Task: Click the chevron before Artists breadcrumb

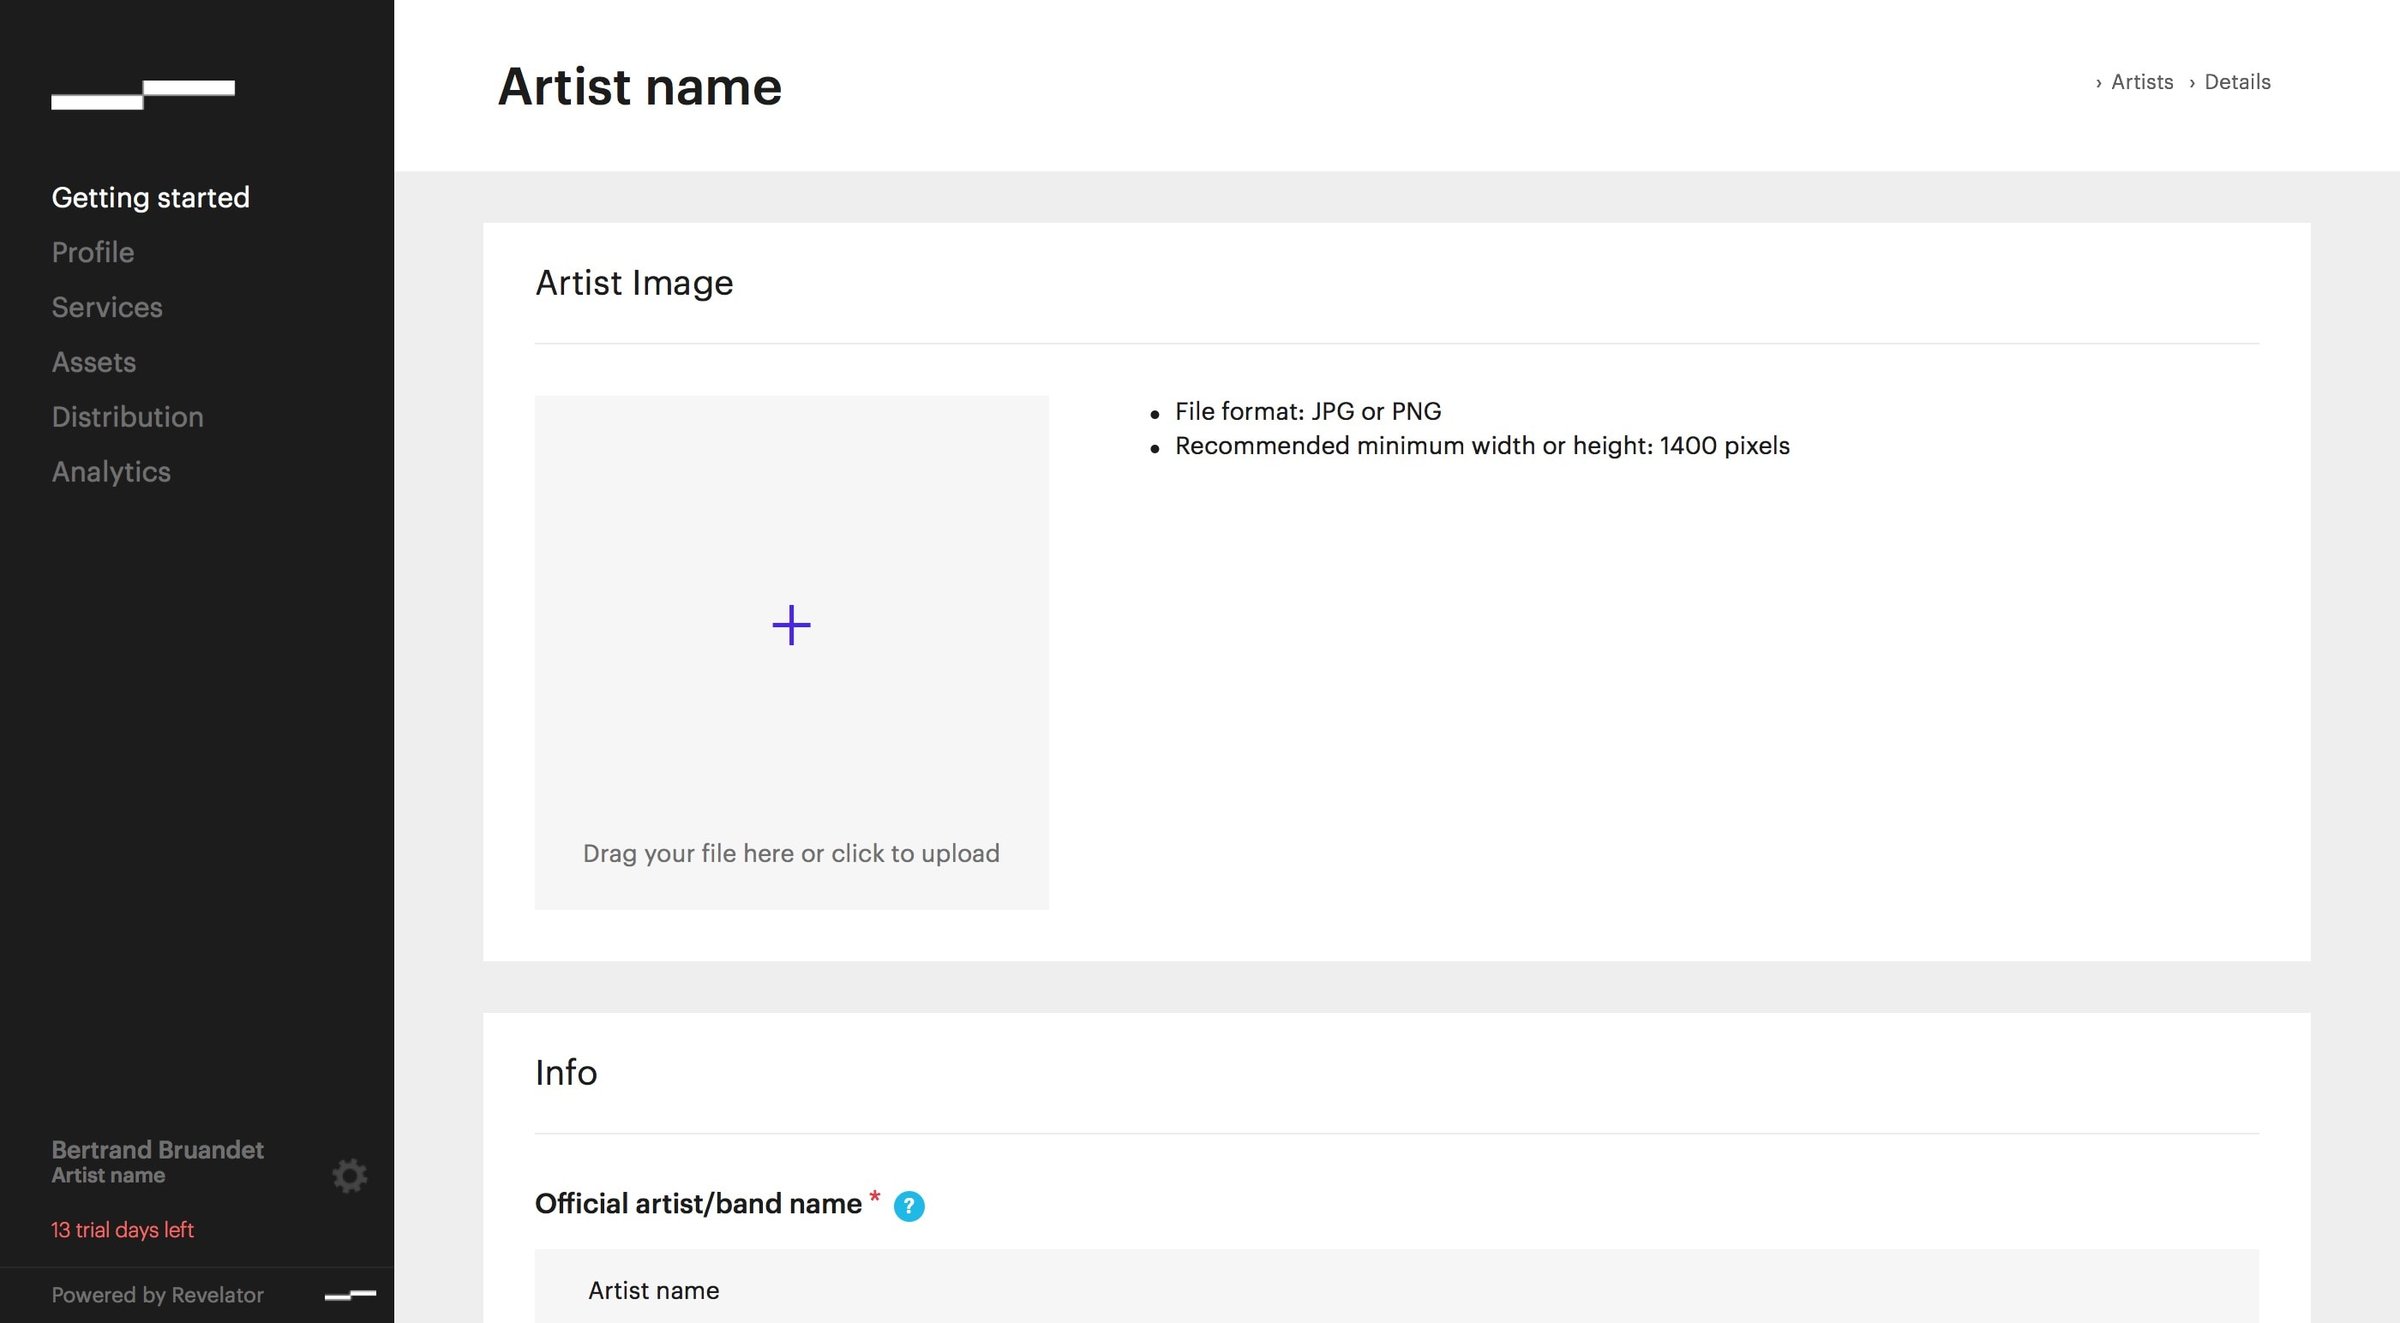Action: click(2099, 83)
